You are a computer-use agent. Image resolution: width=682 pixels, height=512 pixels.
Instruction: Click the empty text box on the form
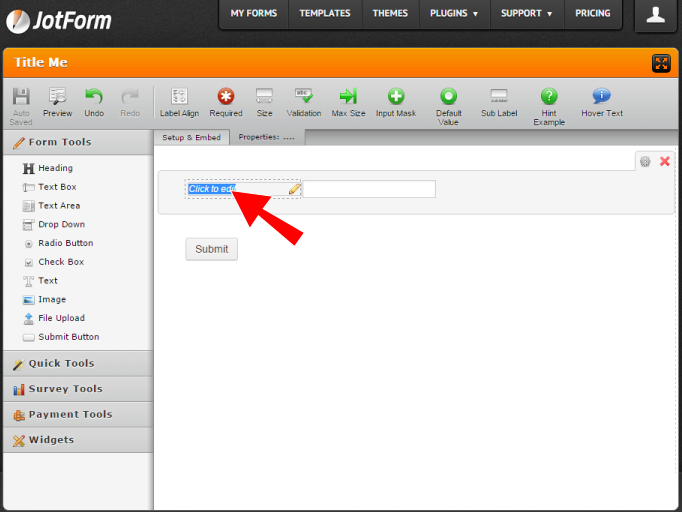click(x=369, y=189)
